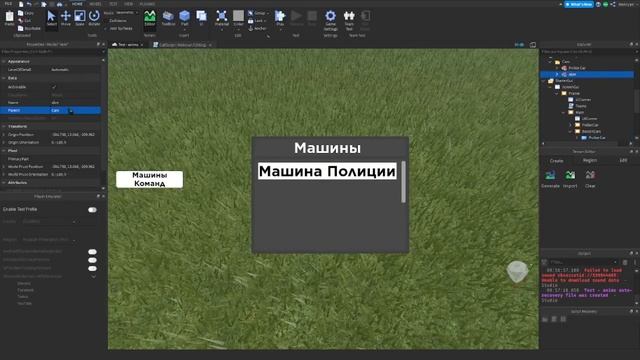Open Team Test
Viewport: 640px width, 360px height.
pos(349,20)
